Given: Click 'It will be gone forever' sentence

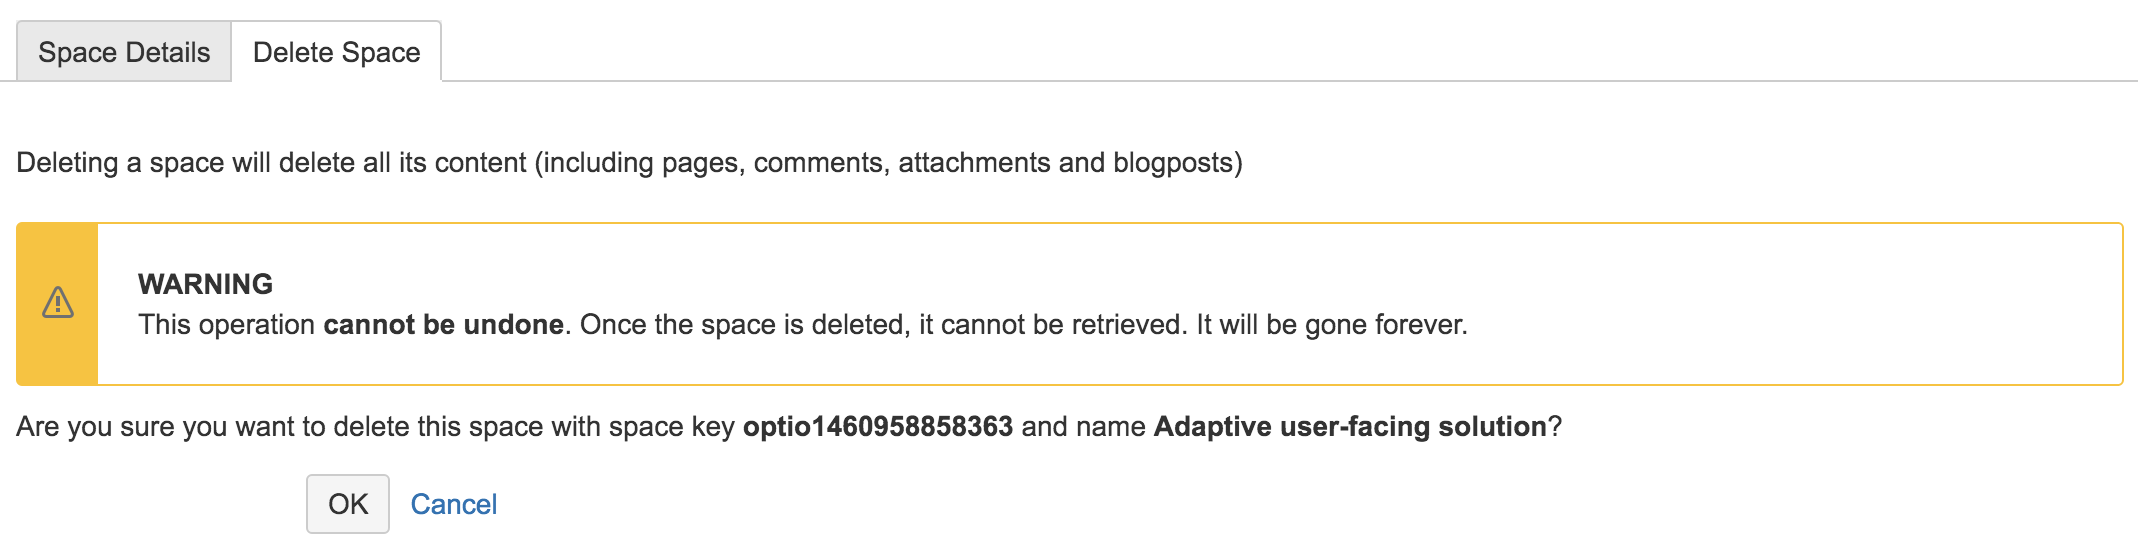Looking at the screenshot, I should [1331, 325].
